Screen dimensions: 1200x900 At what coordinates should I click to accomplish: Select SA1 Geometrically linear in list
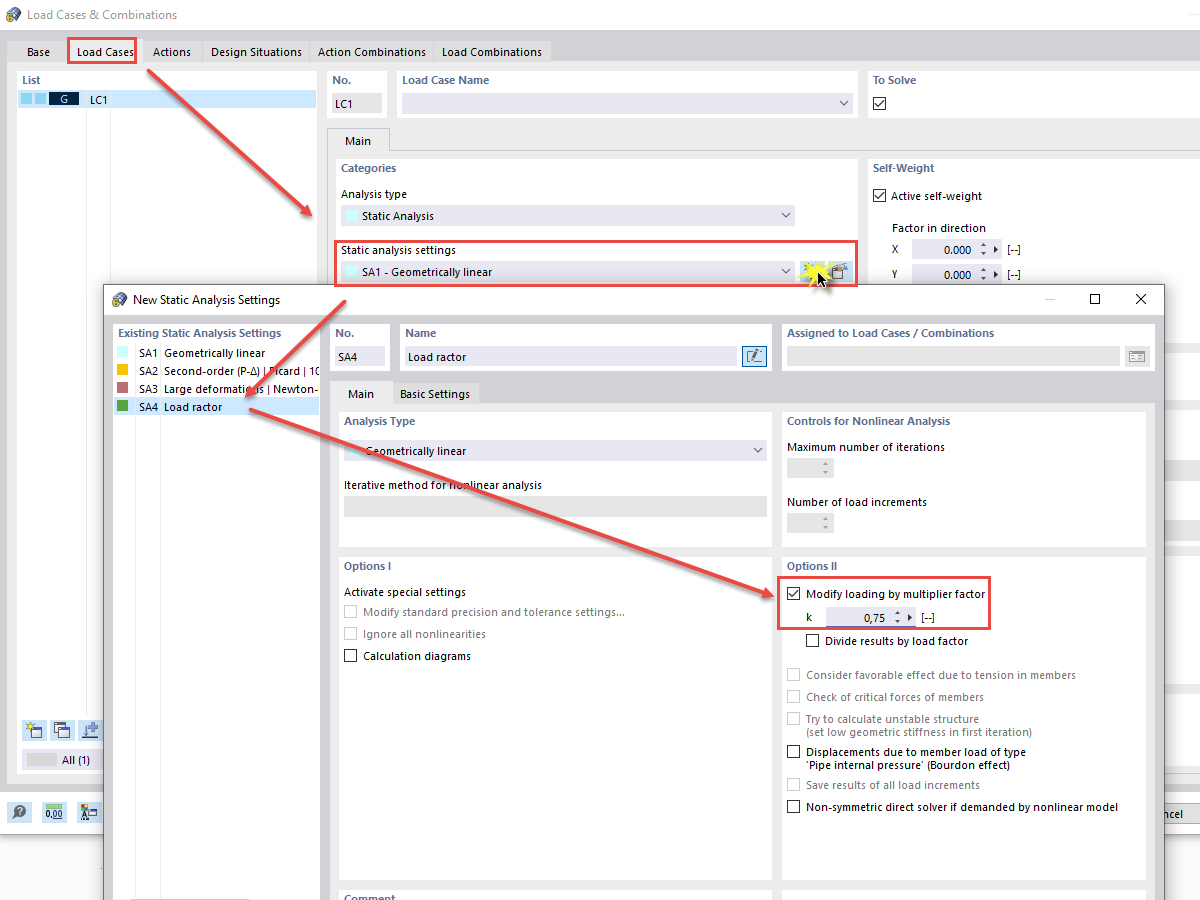(216, 353)
